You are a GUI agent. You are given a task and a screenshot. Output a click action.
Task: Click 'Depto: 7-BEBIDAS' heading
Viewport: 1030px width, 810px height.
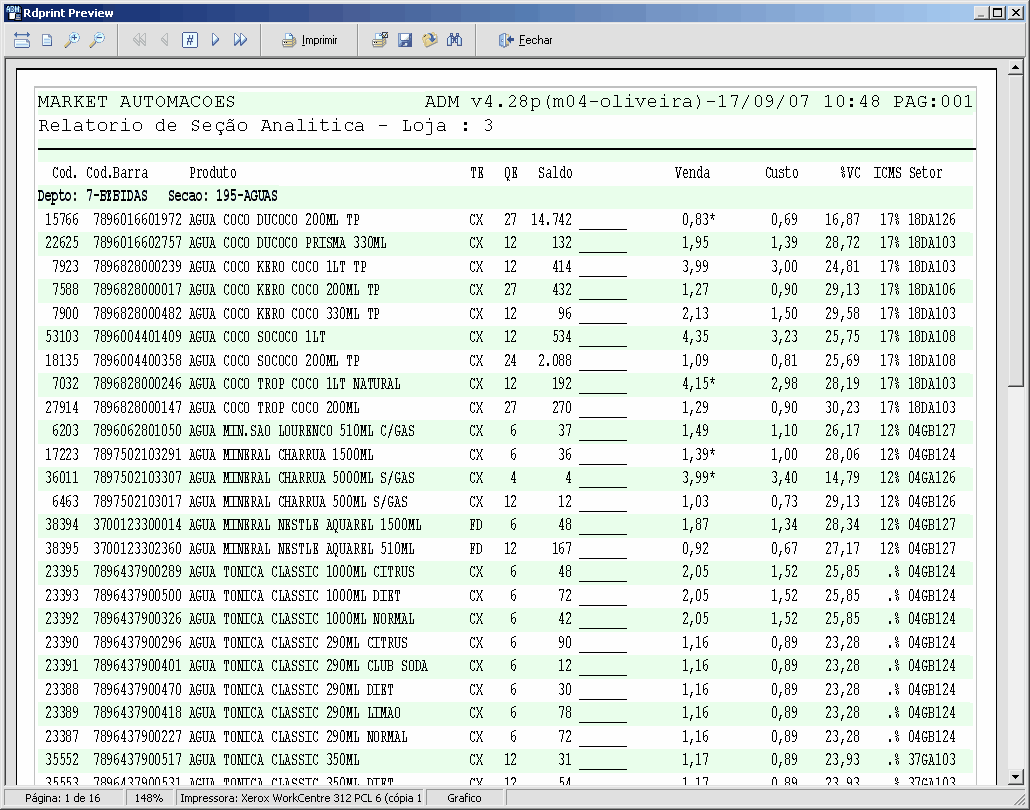(x=93, y=196)
